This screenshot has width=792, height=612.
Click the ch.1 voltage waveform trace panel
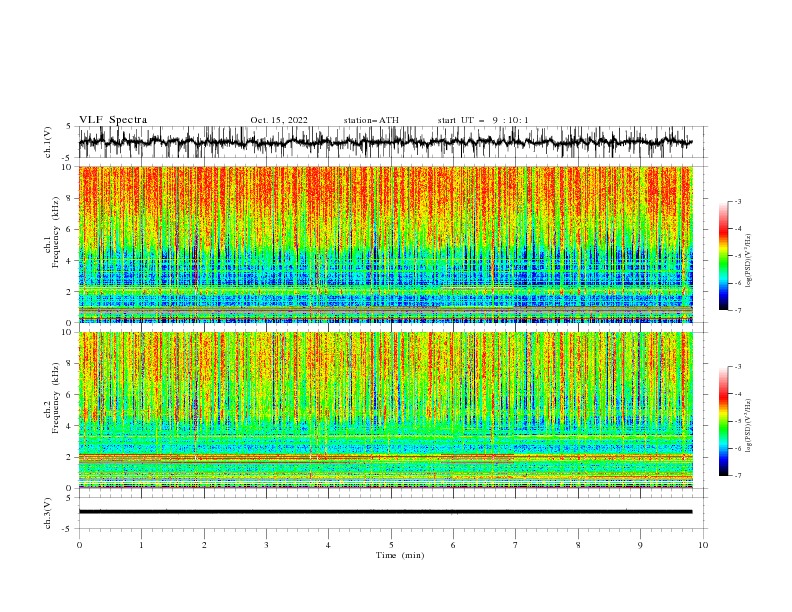392,142
